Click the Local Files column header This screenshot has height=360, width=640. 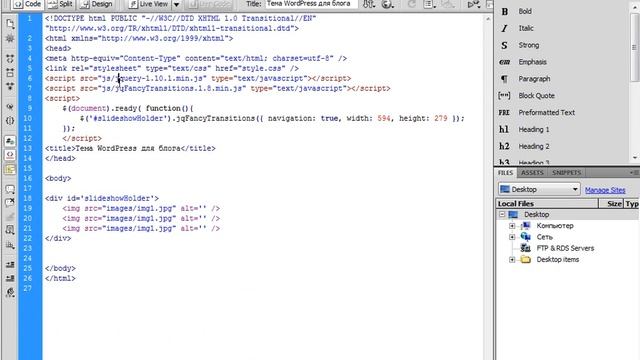[x=547, y=203]
